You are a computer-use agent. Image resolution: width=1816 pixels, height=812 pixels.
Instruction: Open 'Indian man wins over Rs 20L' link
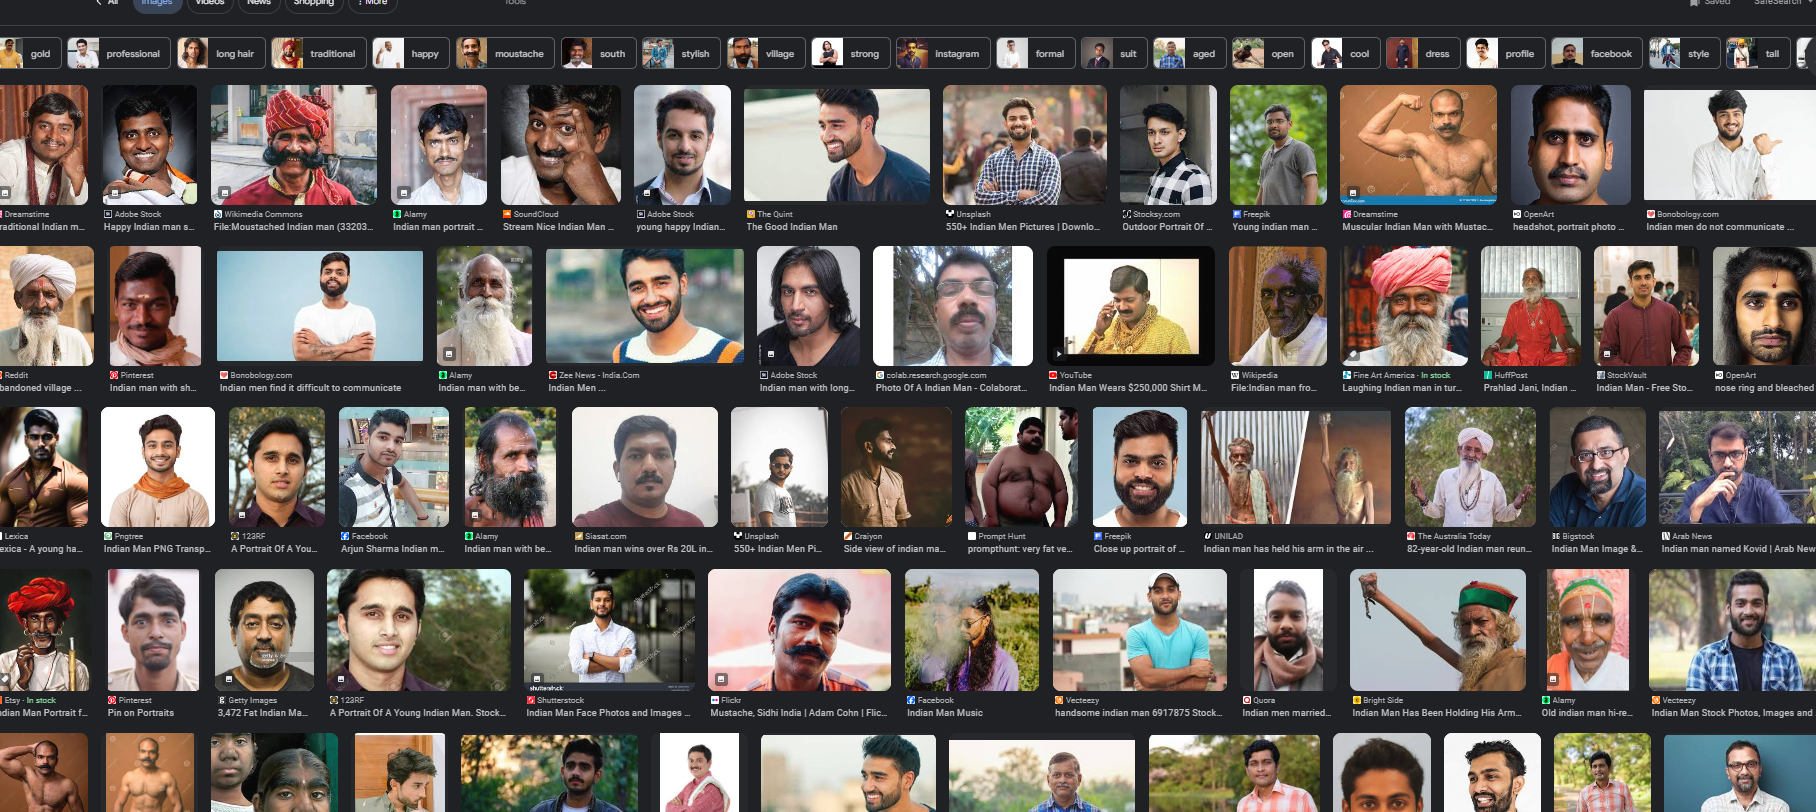(644, 549)
